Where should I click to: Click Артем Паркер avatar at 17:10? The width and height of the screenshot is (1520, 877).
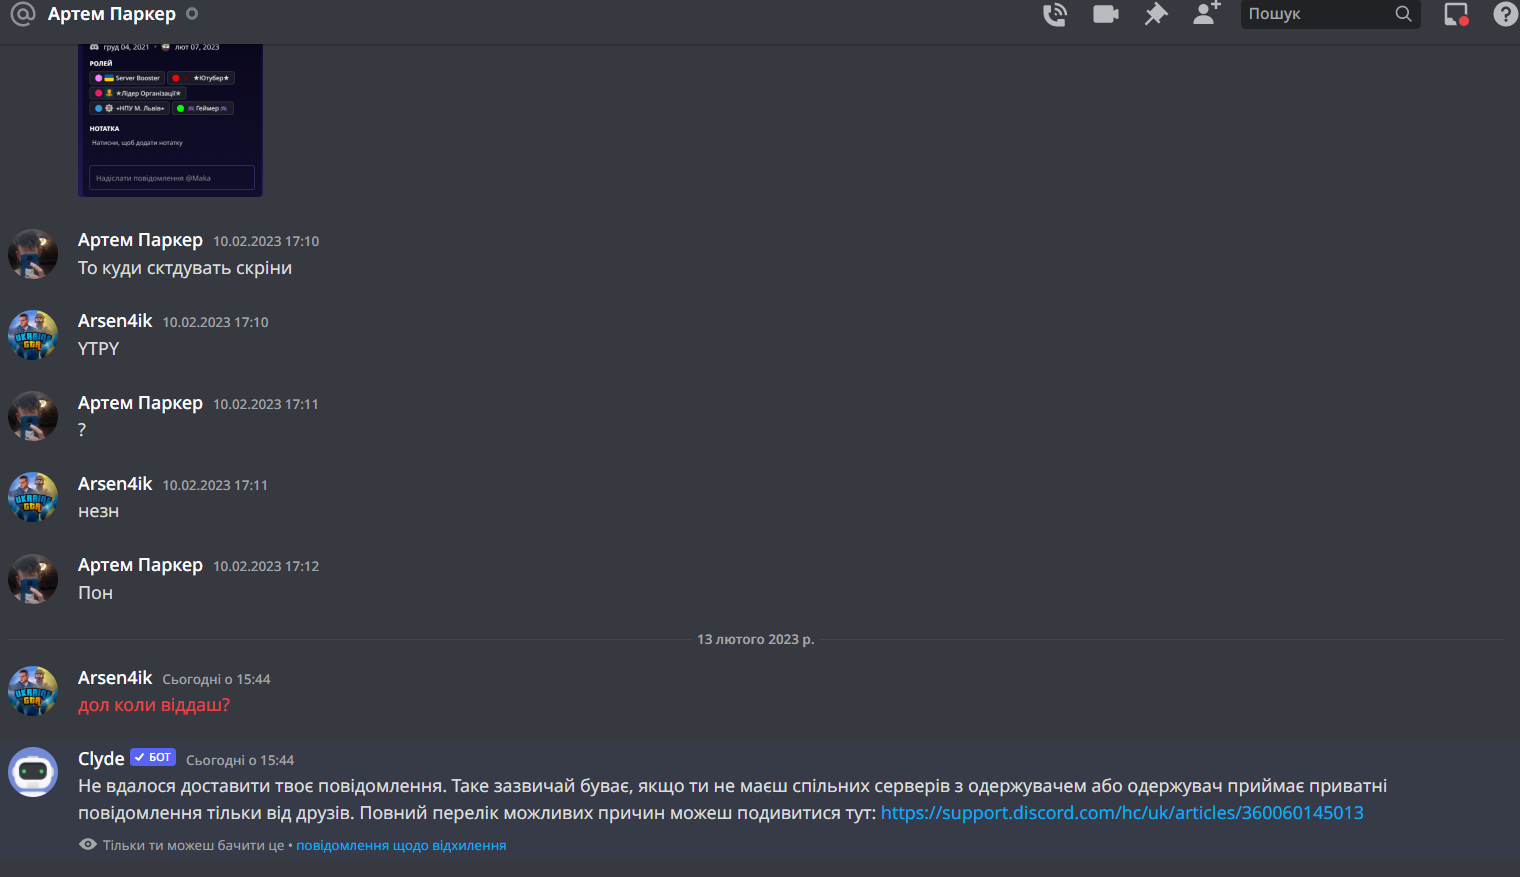33,254
